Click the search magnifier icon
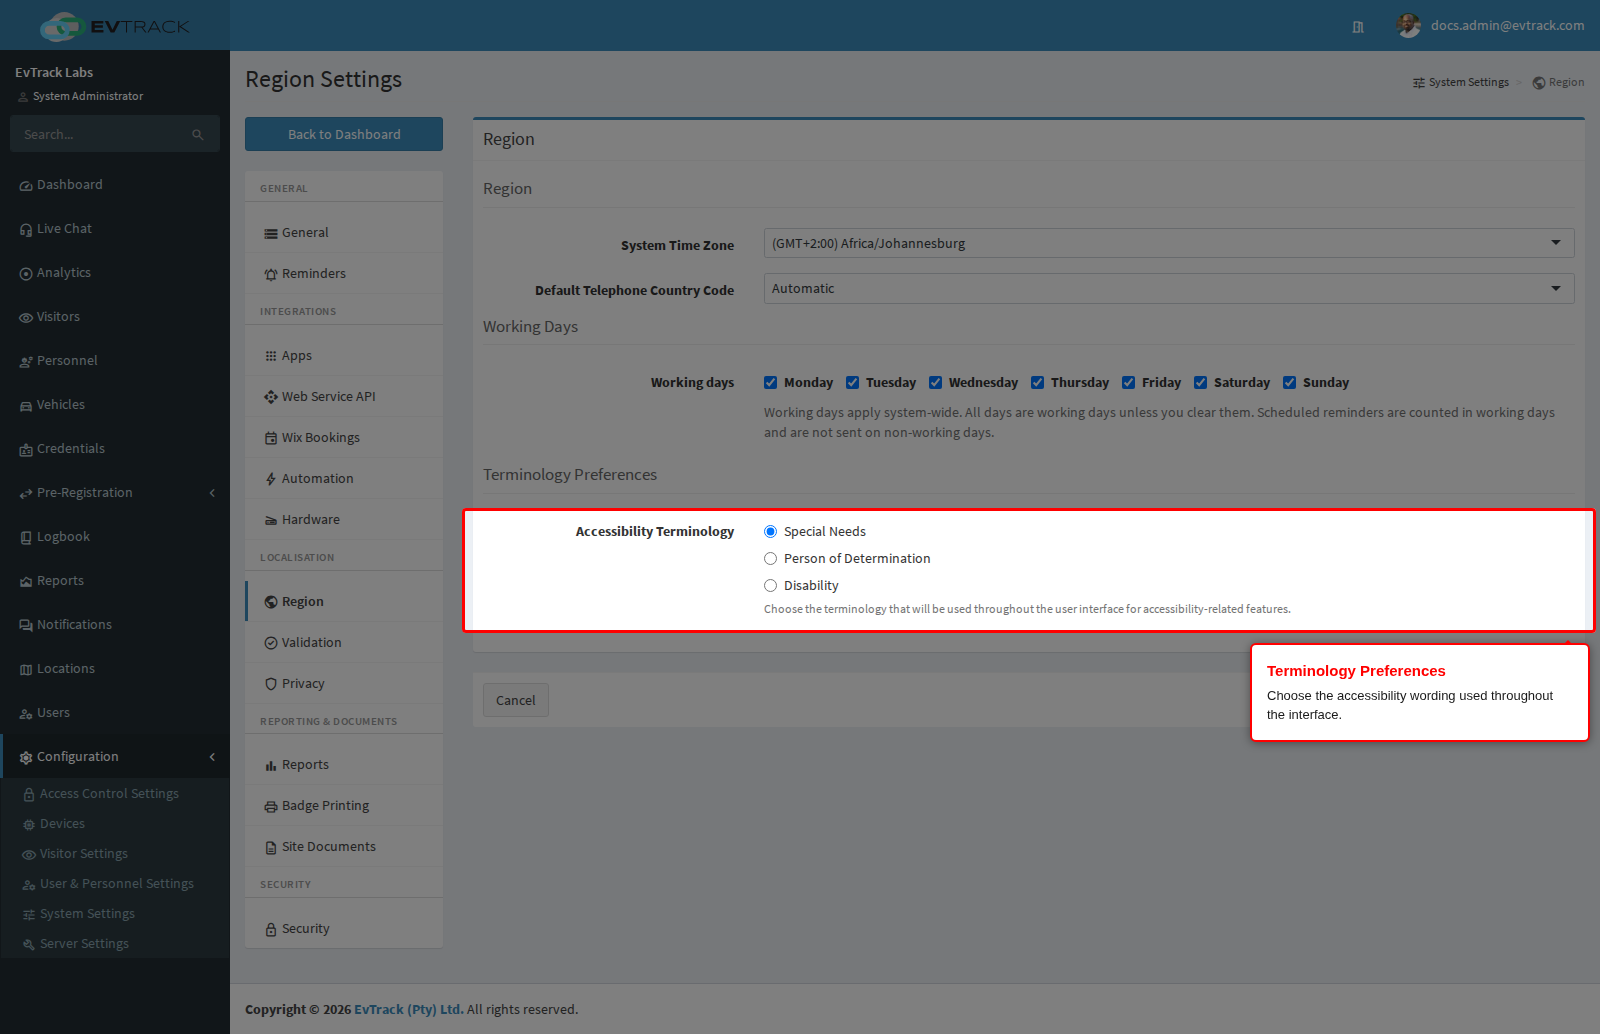This screenshot has width=1600, height=1034. coord(198,134)
